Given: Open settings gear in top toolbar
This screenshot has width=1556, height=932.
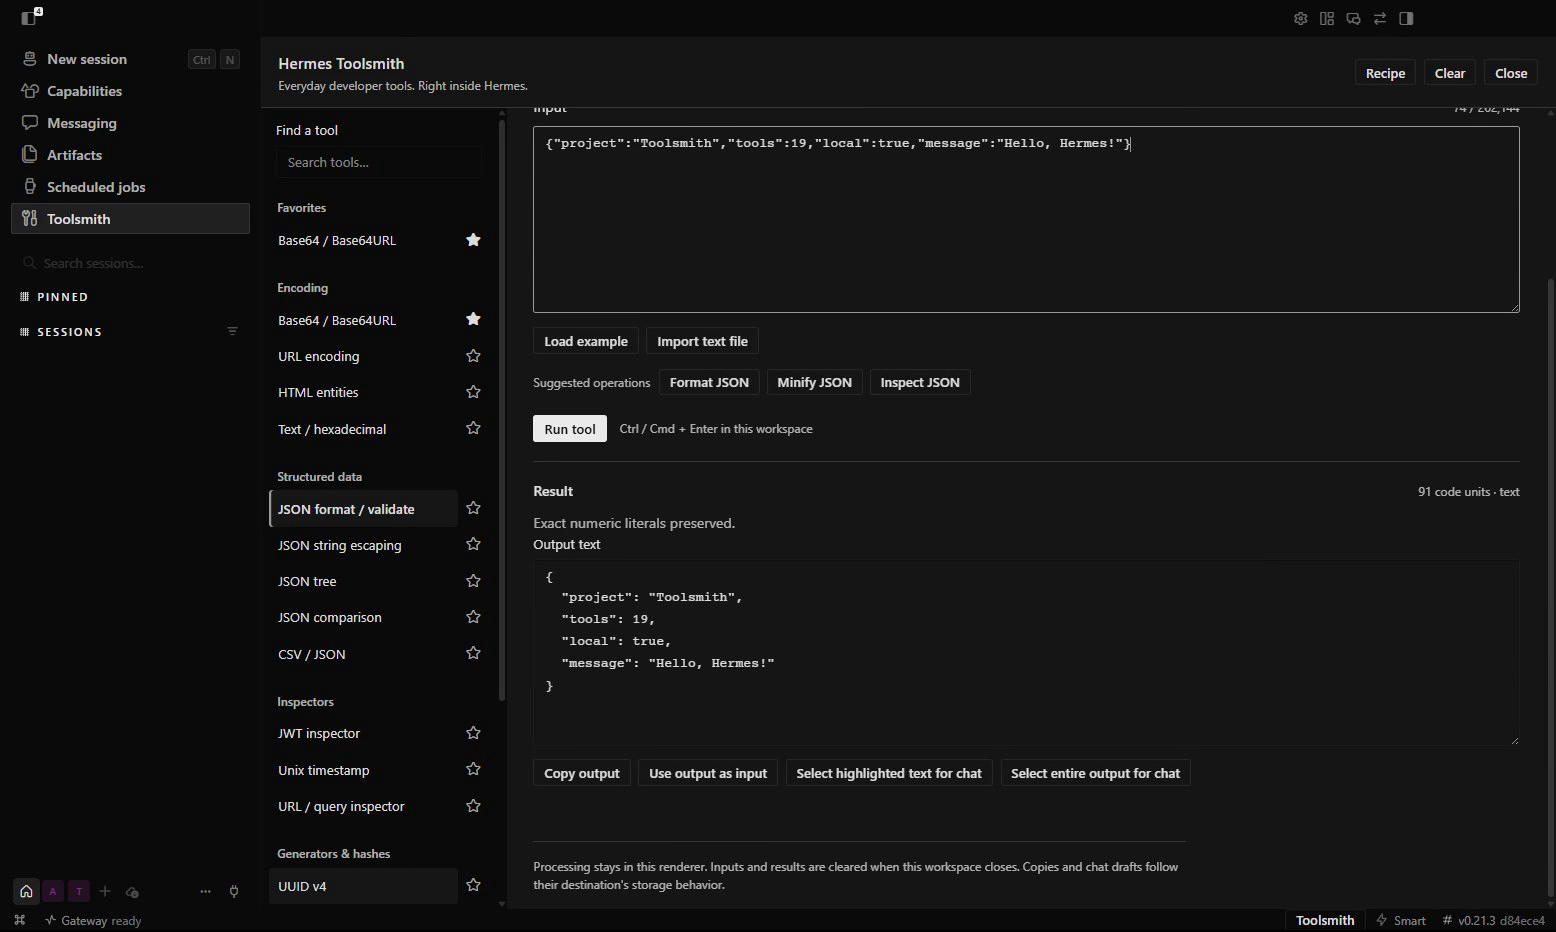Looking at the screenshot, I should [1300, 18].
